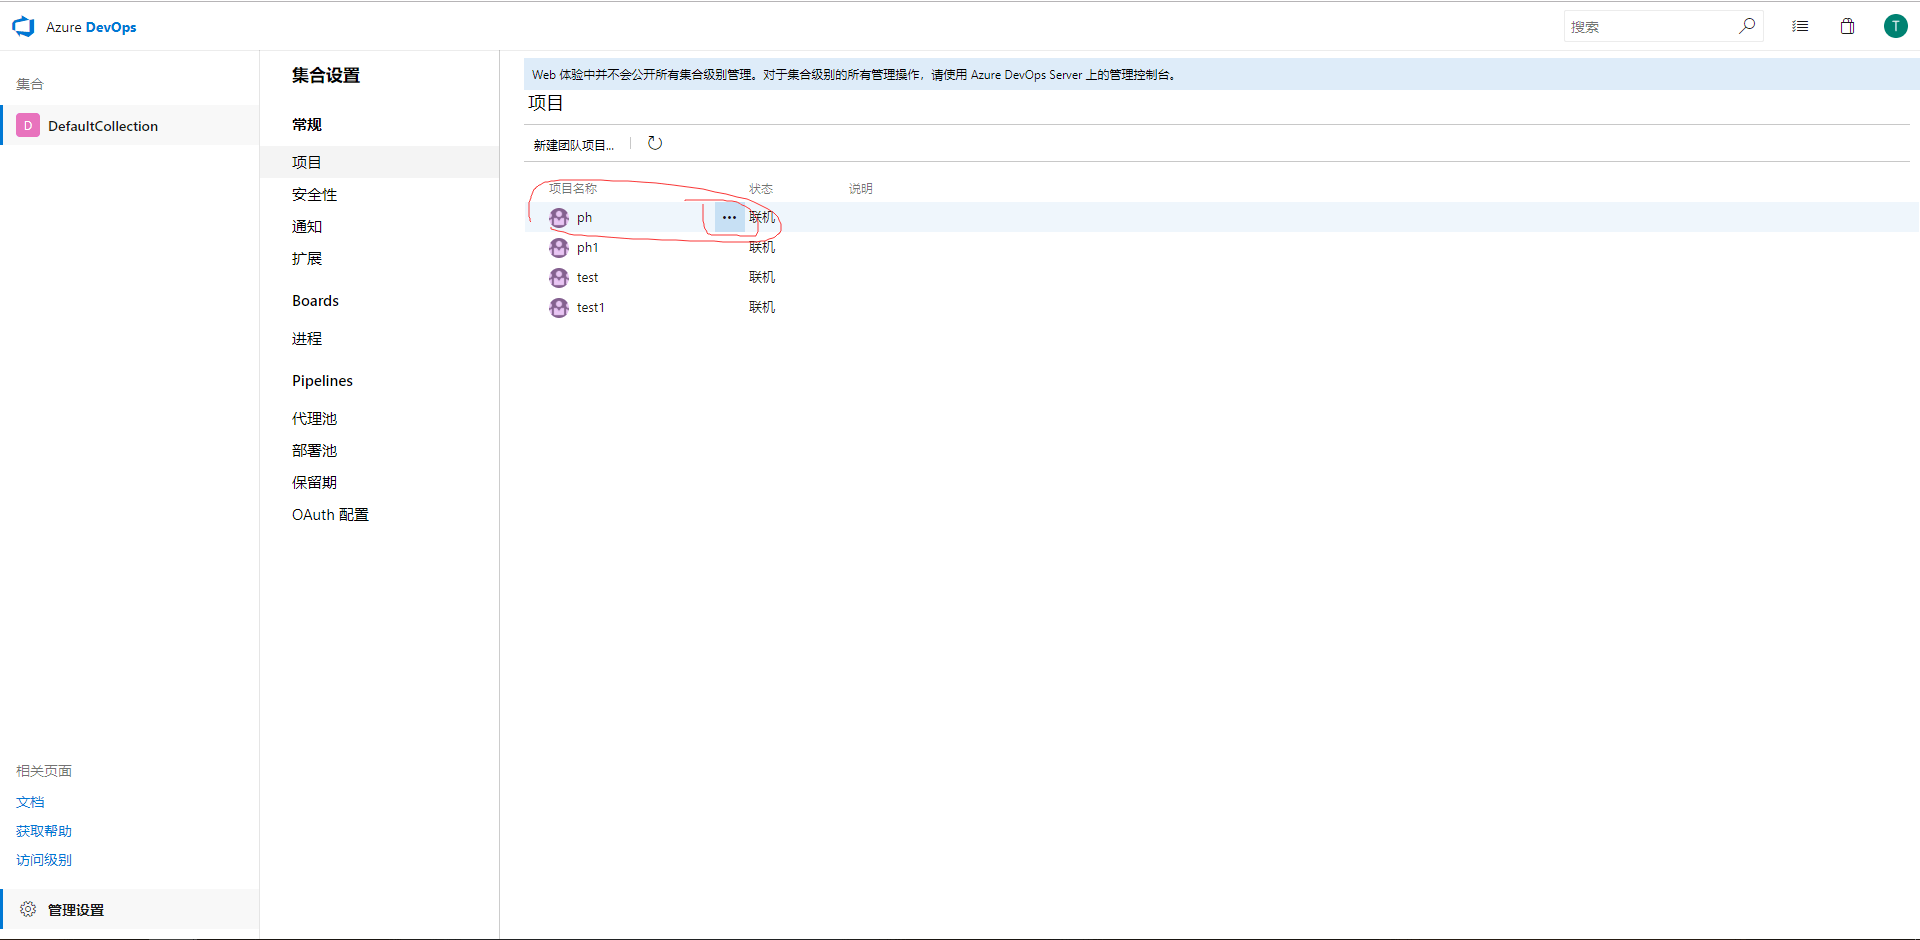1920x940 pixels.
Task: Click the search magnifier icon
Action: click(1746, 26)
